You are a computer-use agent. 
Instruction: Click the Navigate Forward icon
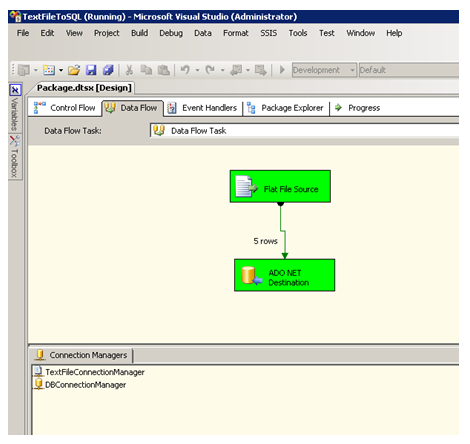261,70
